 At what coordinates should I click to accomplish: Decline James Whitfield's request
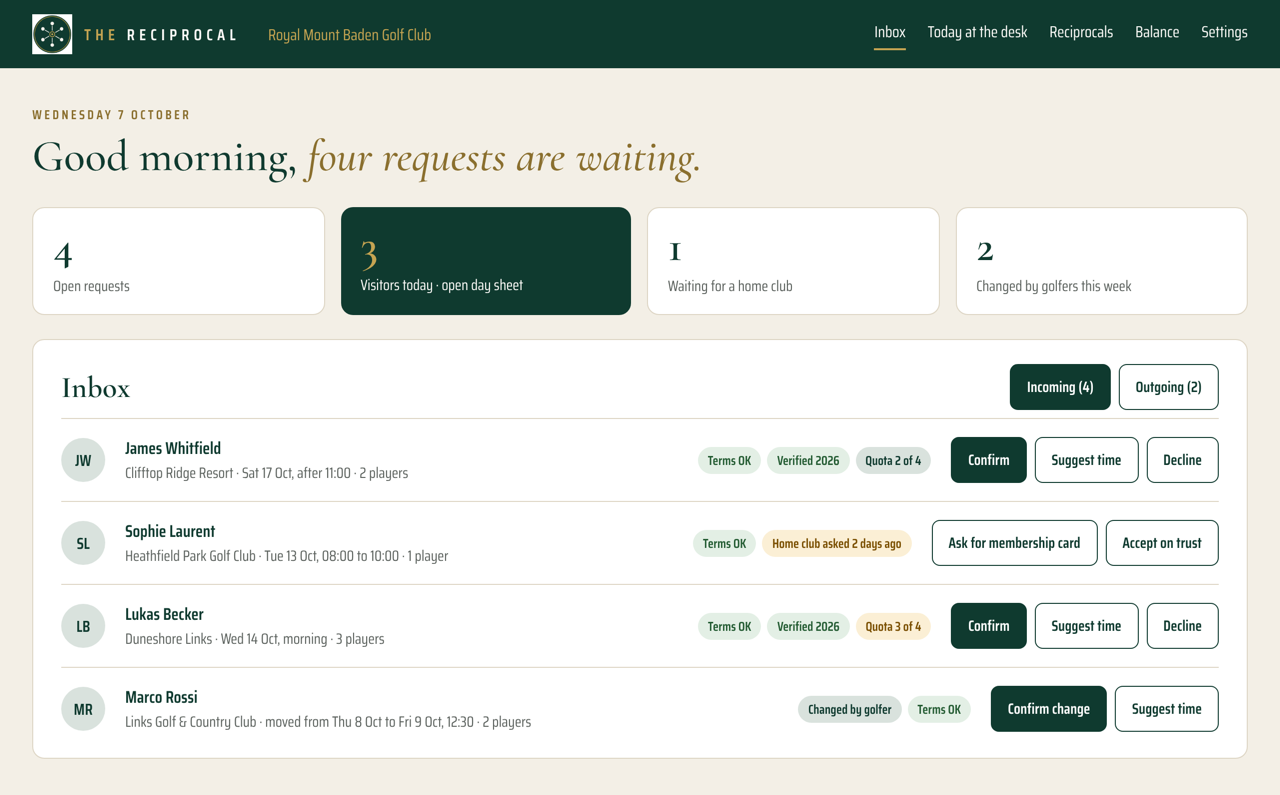click(x=1183, y=460)
